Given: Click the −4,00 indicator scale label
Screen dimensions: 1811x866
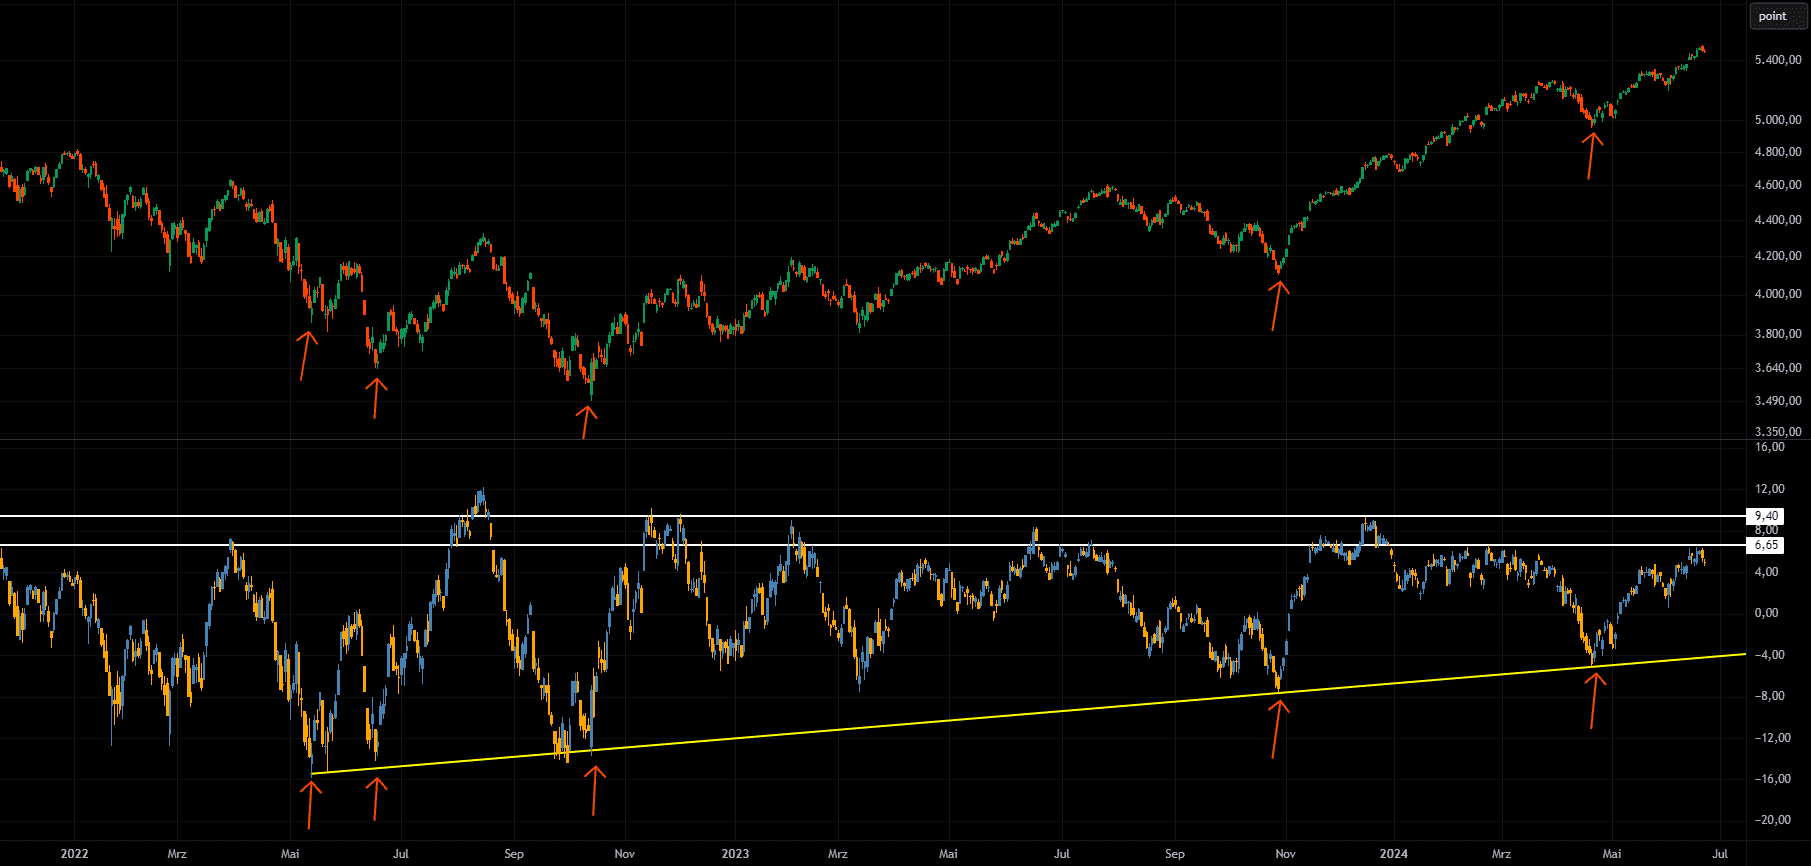Looking at the screenshot, I should (1770, 655).
